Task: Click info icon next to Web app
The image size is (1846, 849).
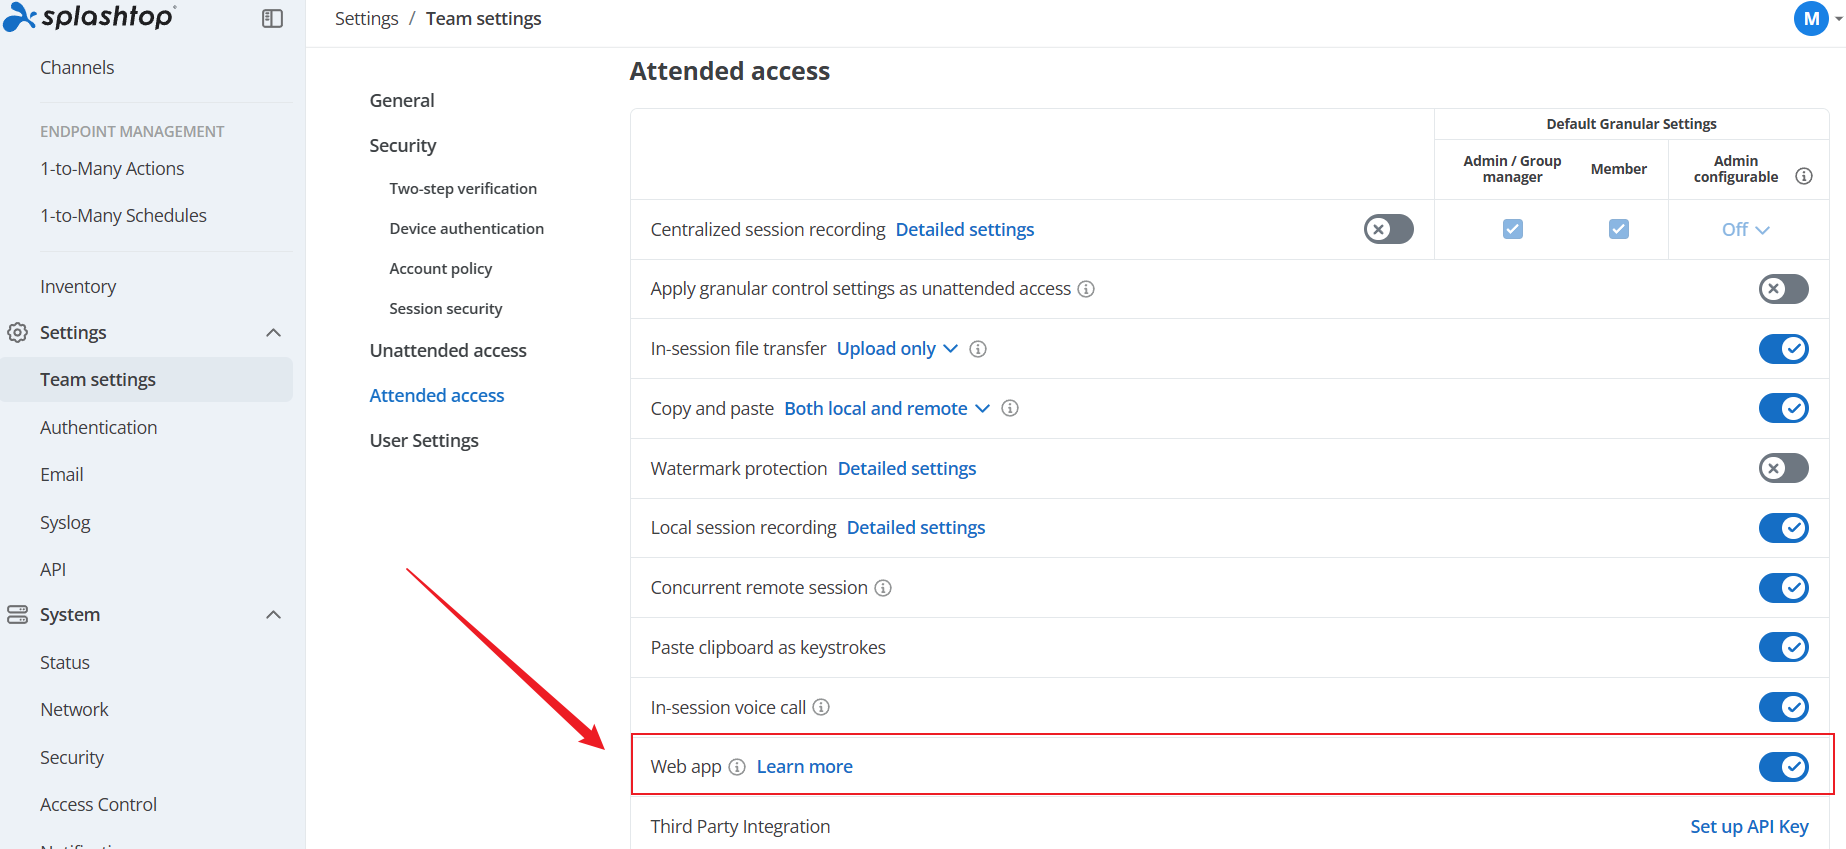Action: click(737, 767)
